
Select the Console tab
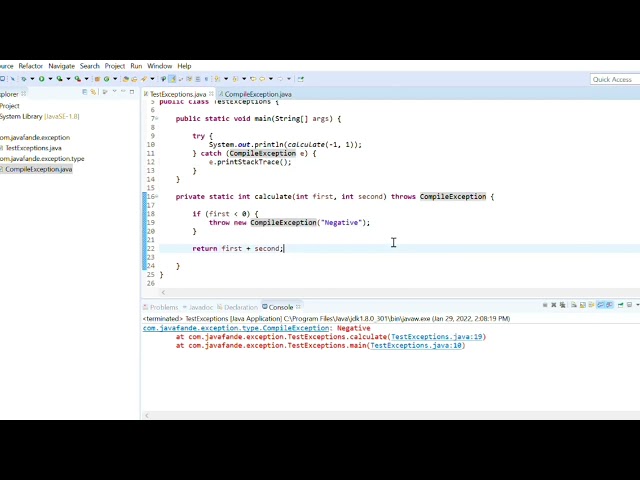281,307
